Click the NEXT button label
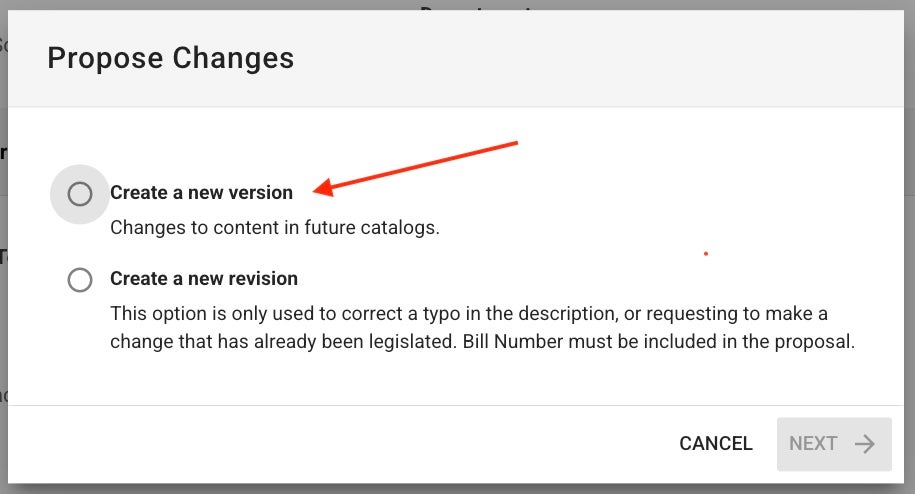Screen dimensions: 915x494 click(x=813, y=444)
